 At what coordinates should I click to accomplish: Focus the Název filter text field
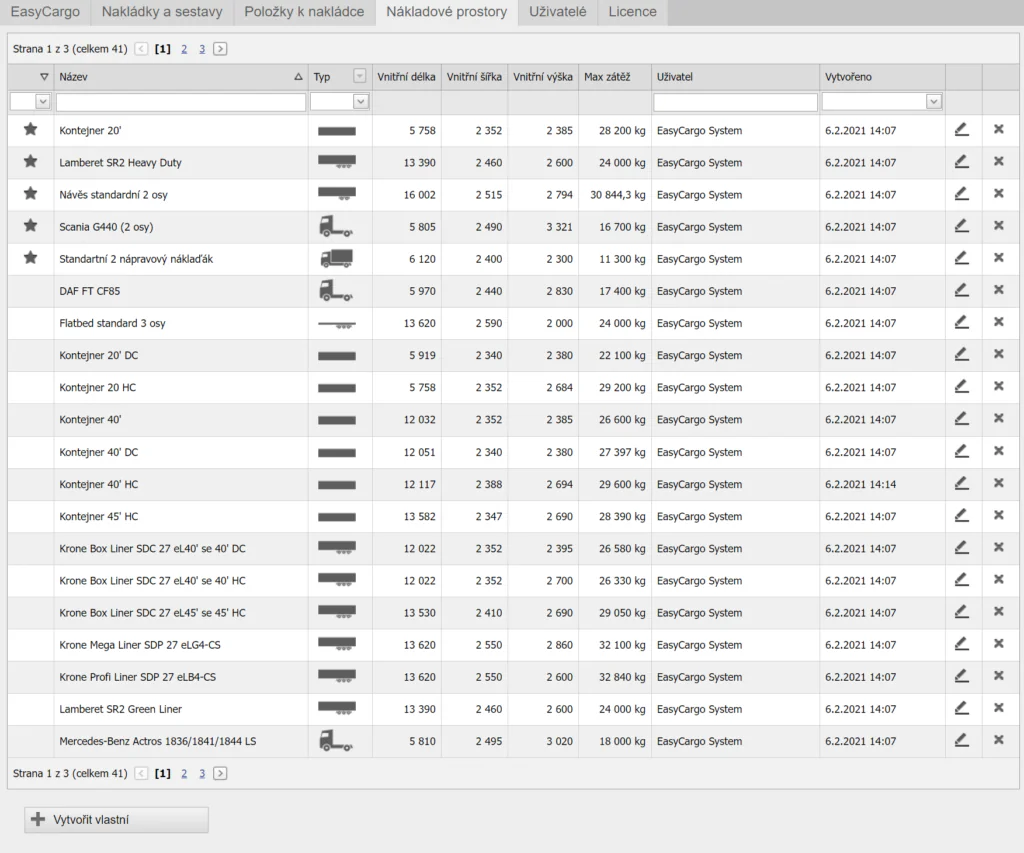[181, 102]
